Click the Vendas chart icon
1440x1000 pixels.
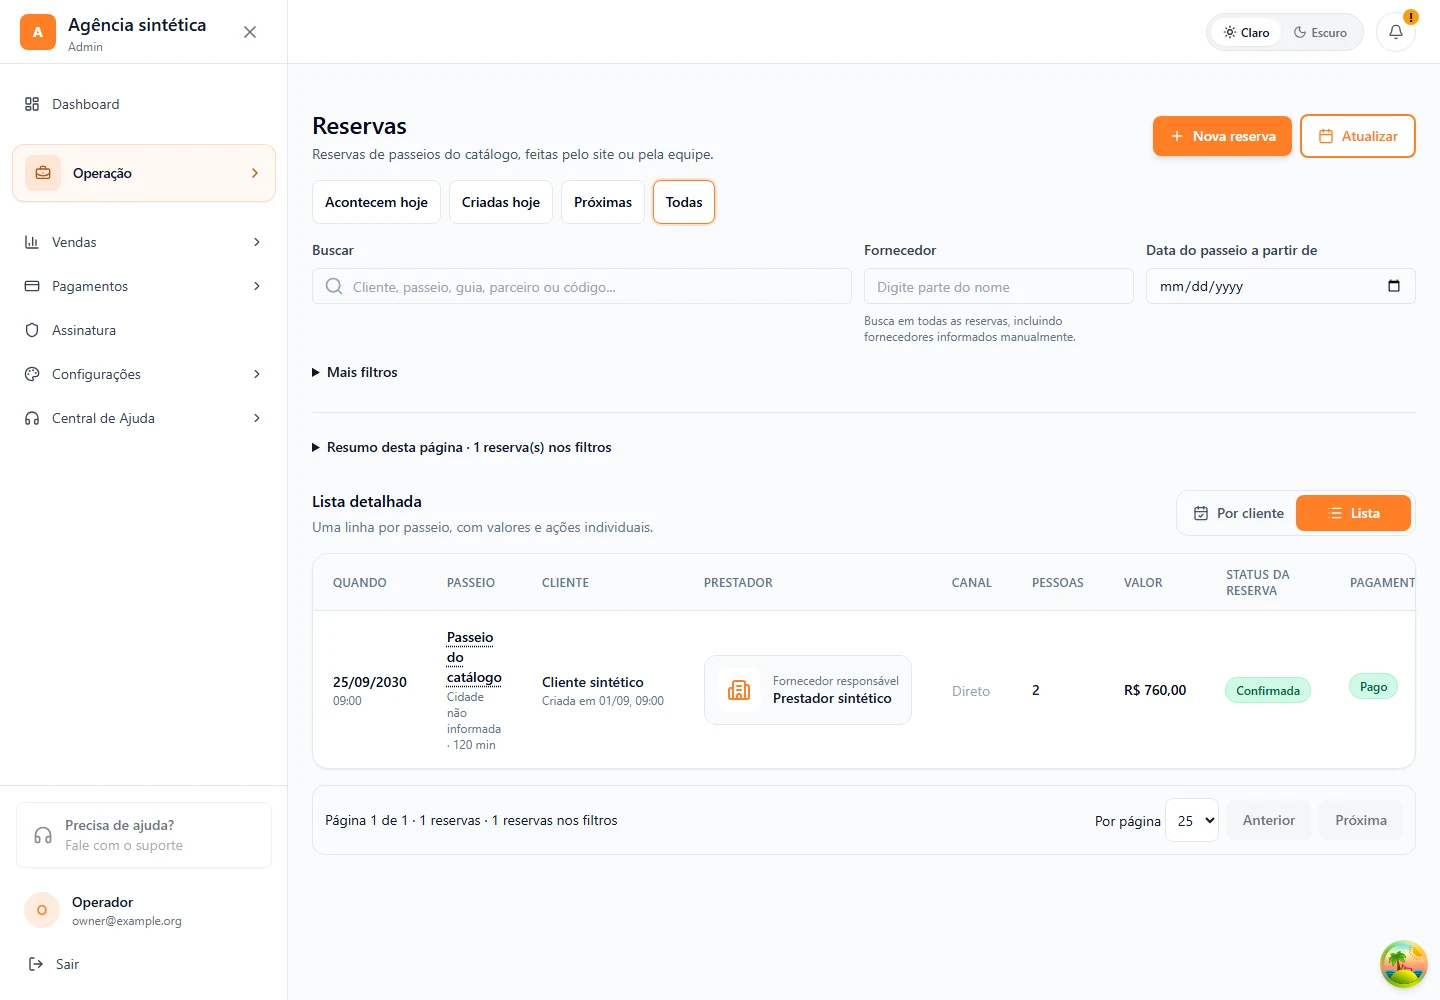32,242
